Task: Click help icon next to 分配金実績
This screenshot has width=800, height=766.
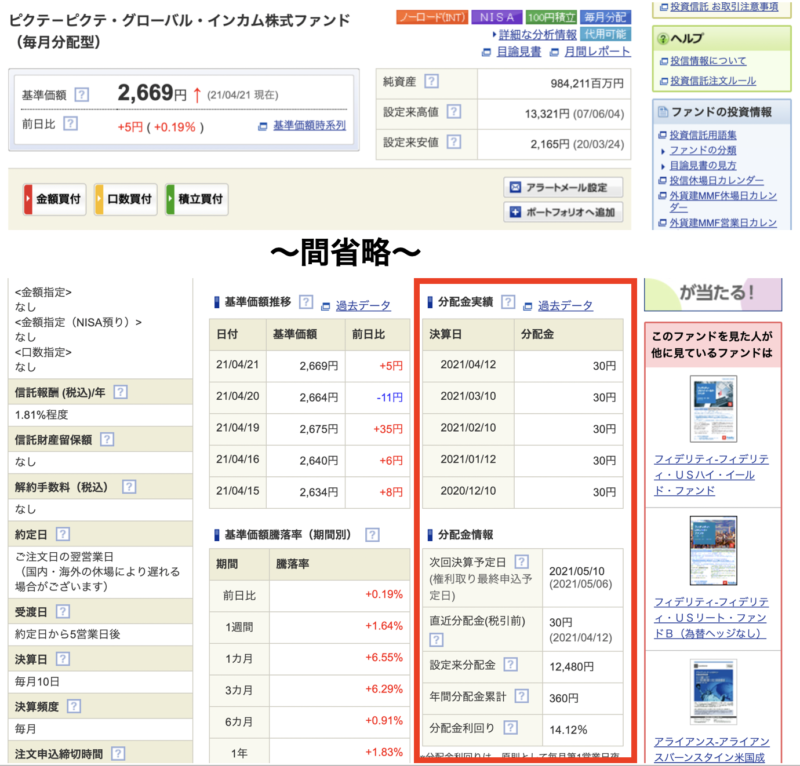Action: coord(508,302)
